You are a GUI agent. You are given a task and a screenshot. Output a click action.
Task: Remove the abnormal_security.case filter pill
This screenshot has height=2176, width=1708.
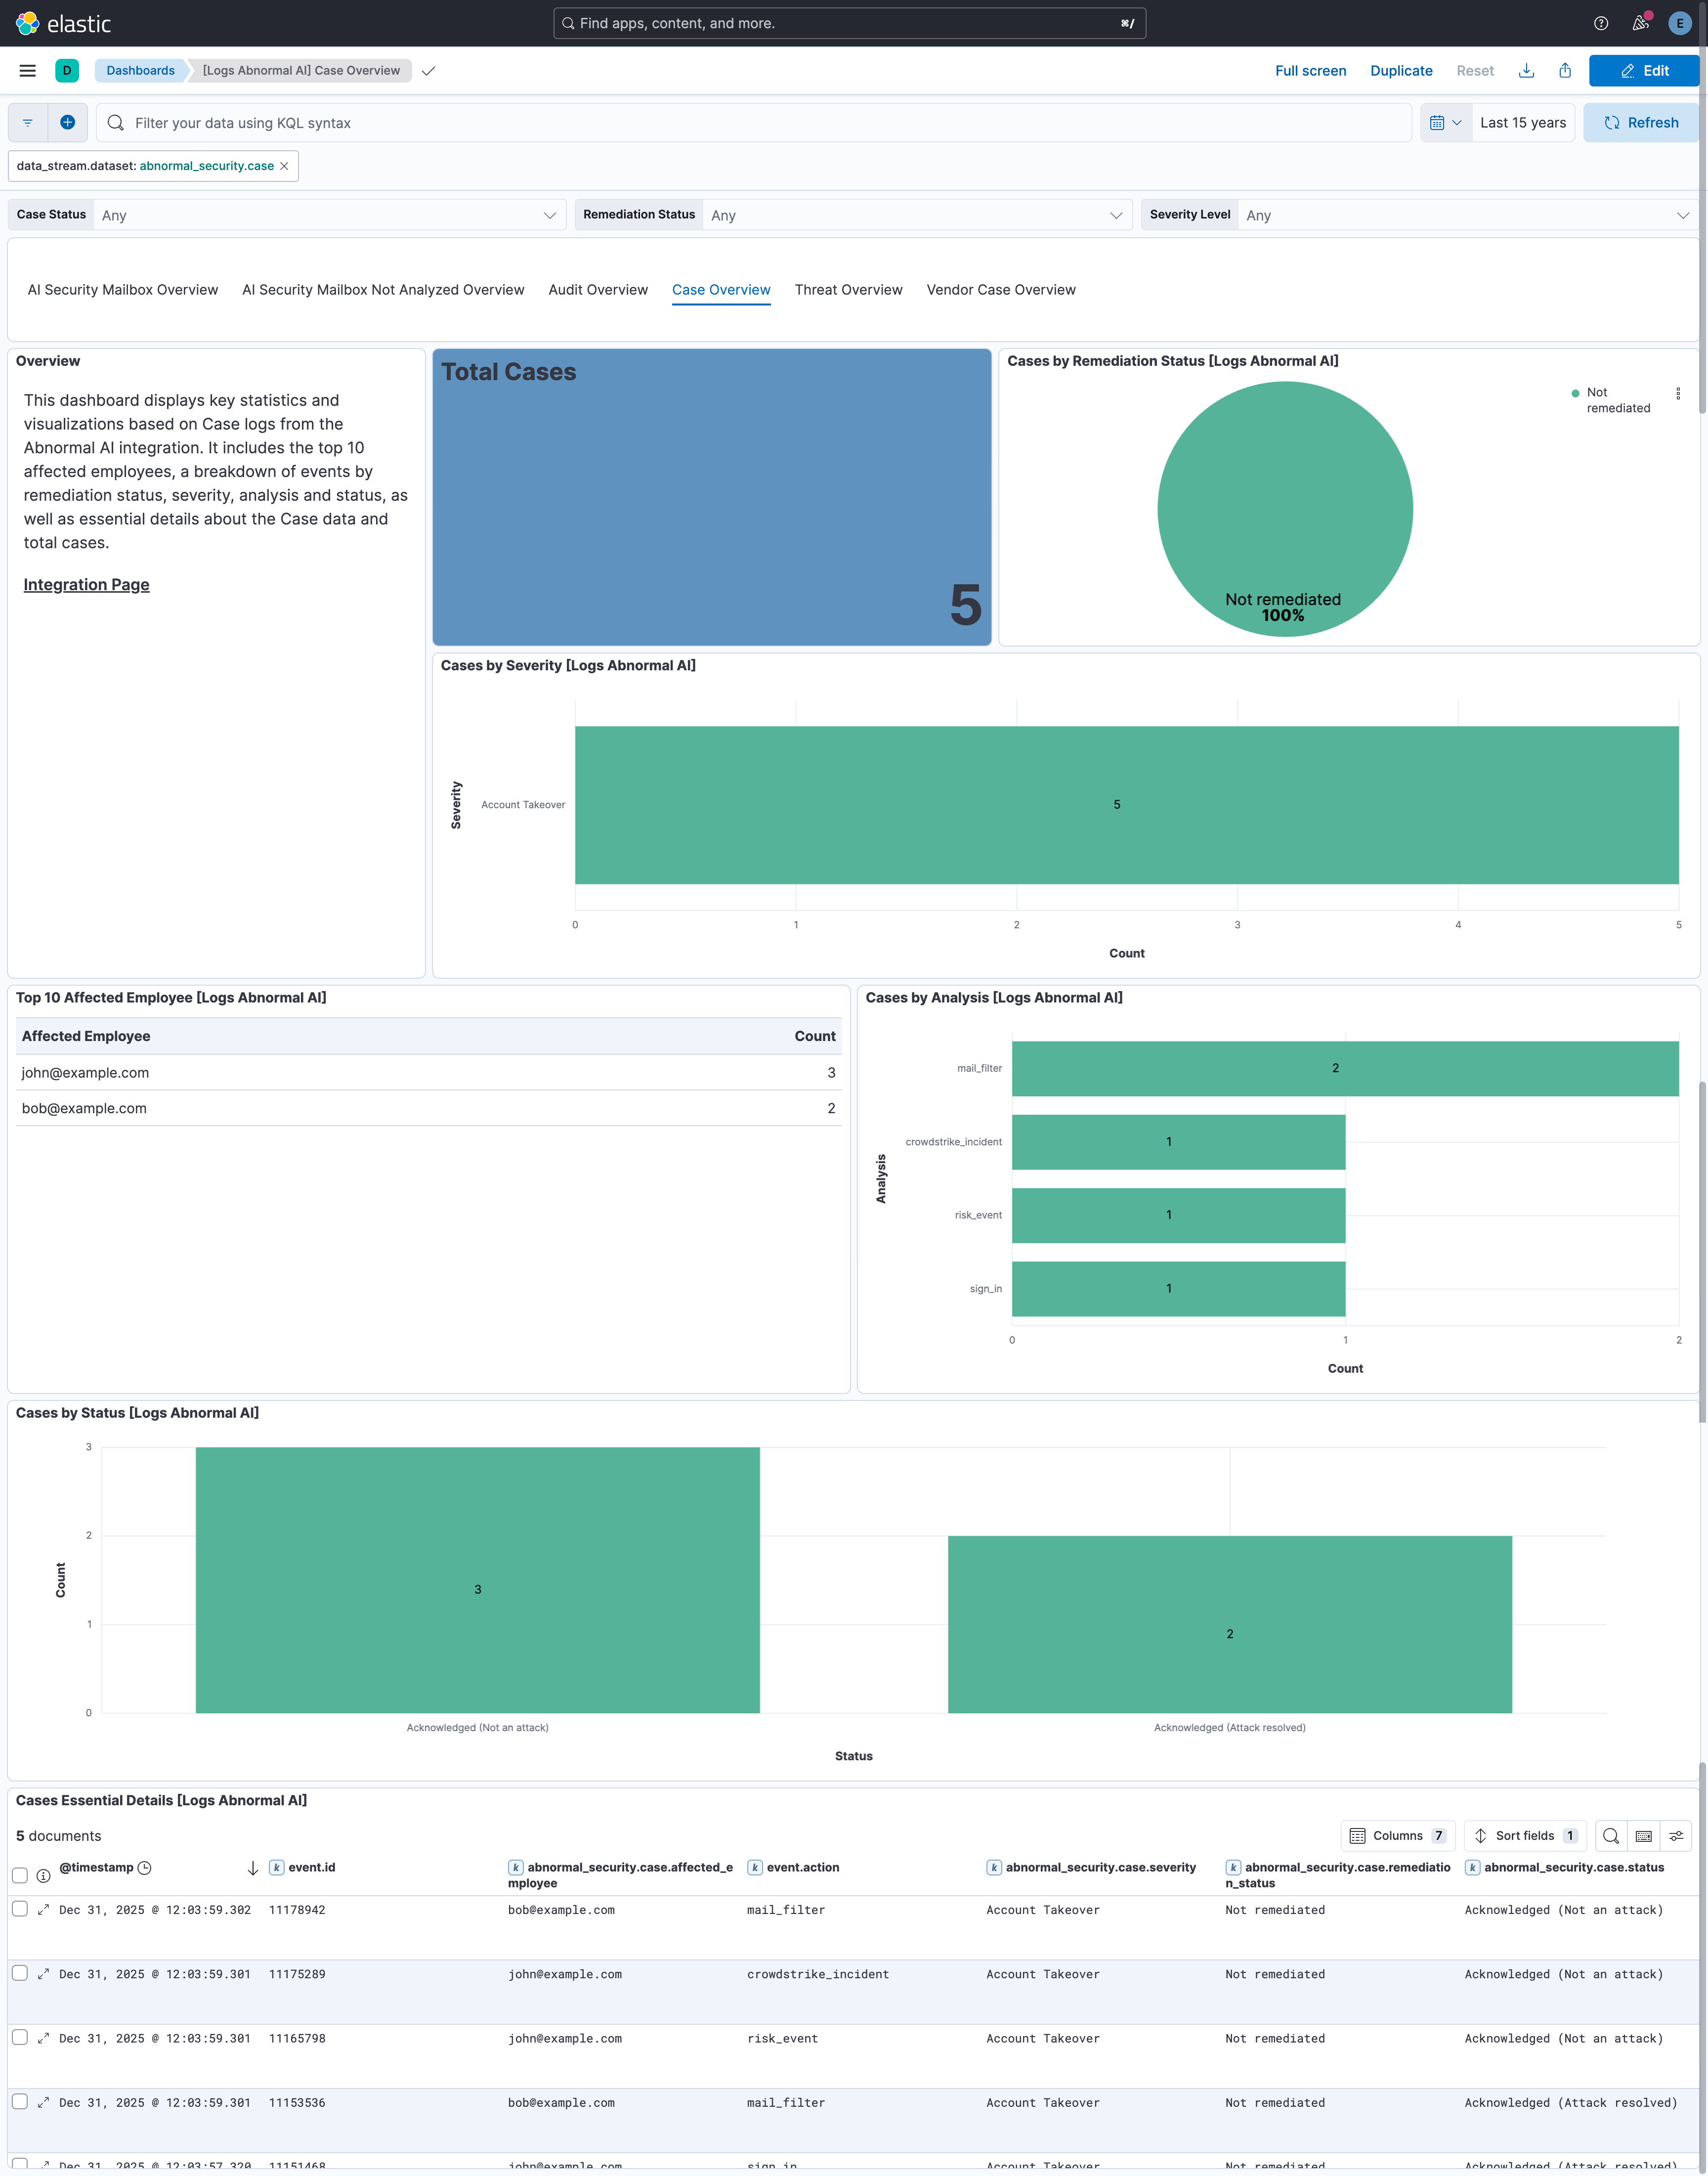(284, 166)
